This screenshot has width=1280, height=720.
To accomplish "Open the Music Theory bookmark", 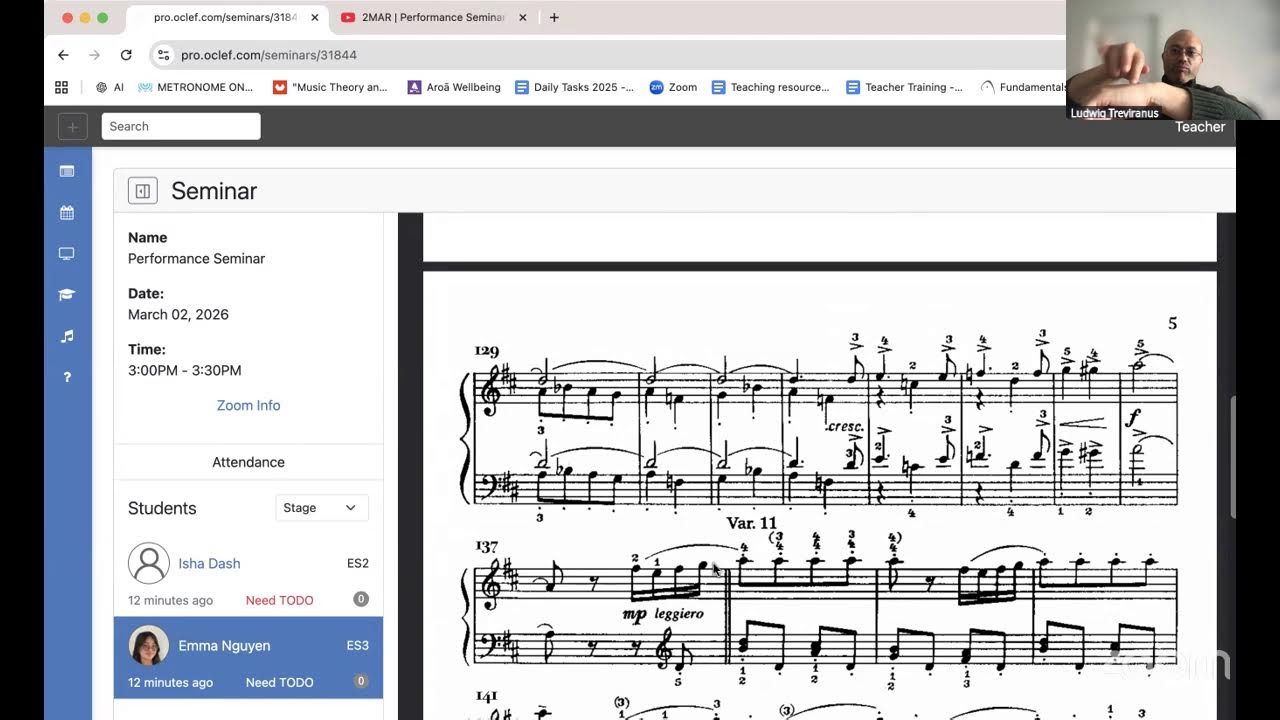I will [330, 87].
